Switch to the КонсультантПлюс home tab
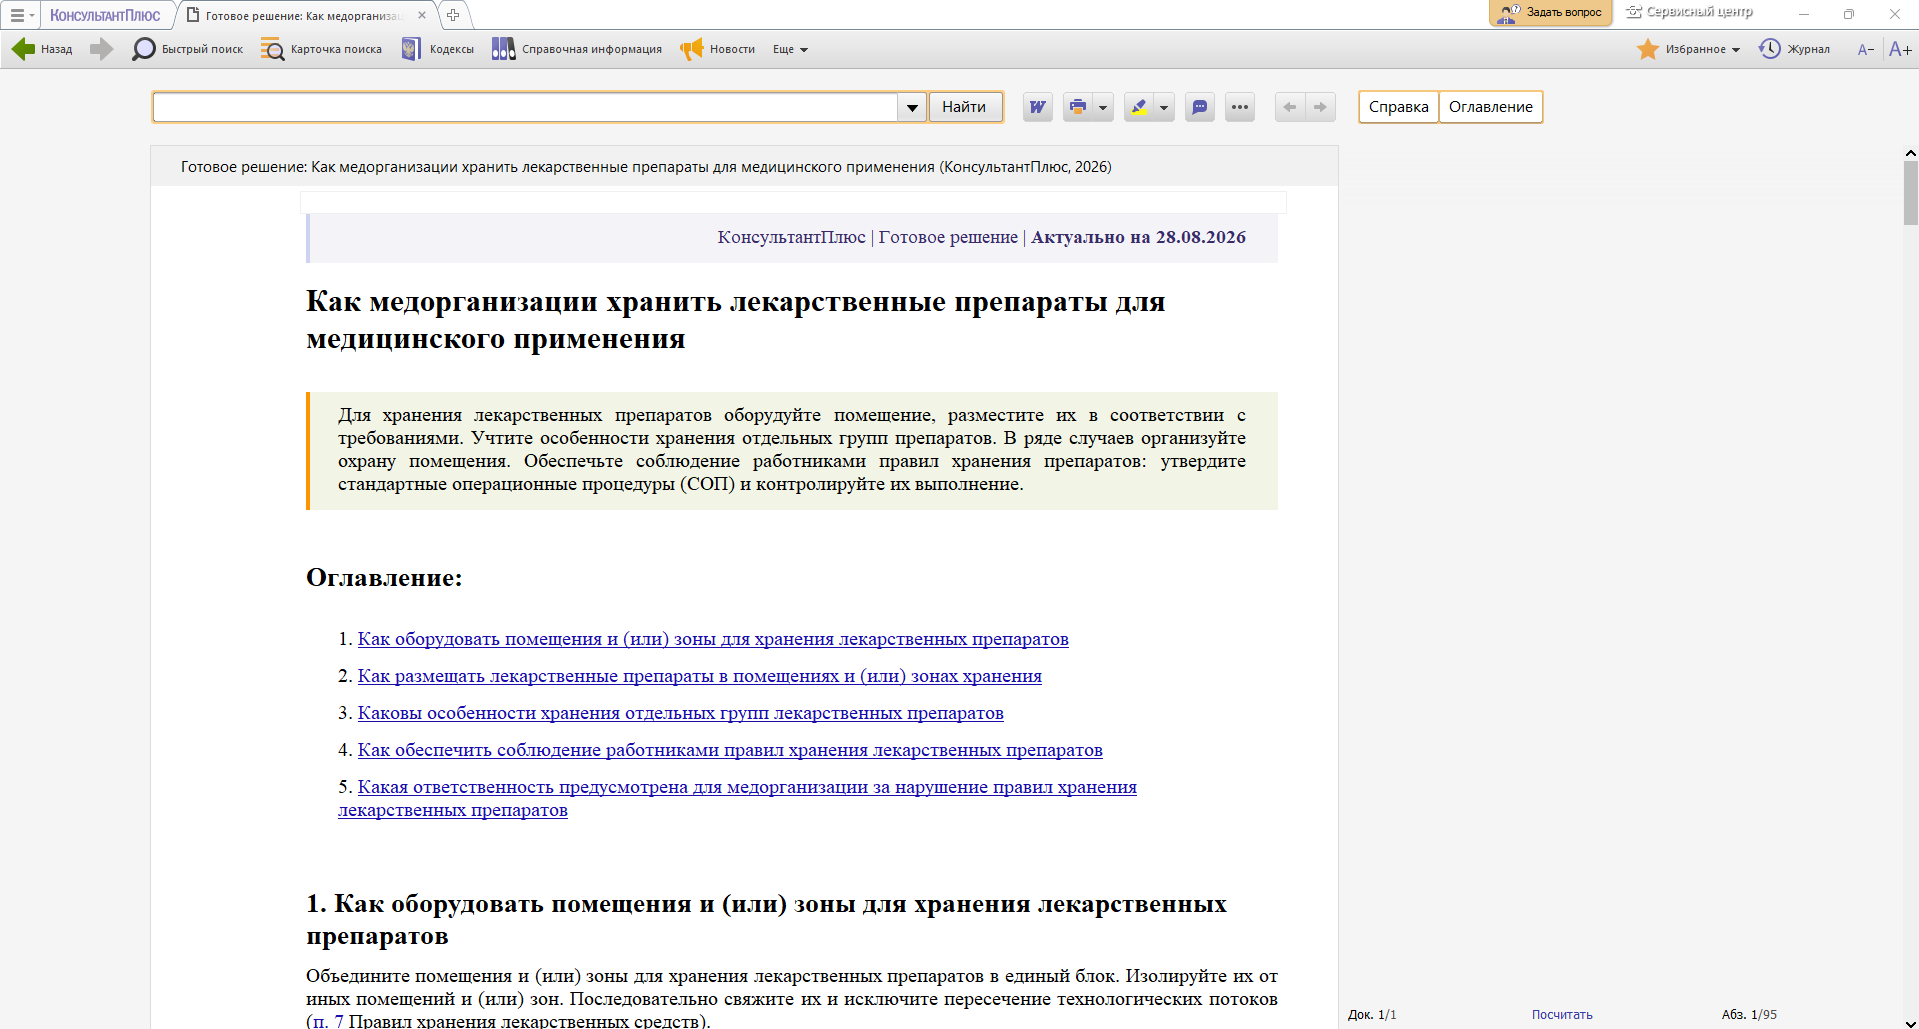This screenshot has width=1919, height=1029. [x=105, y=15]
